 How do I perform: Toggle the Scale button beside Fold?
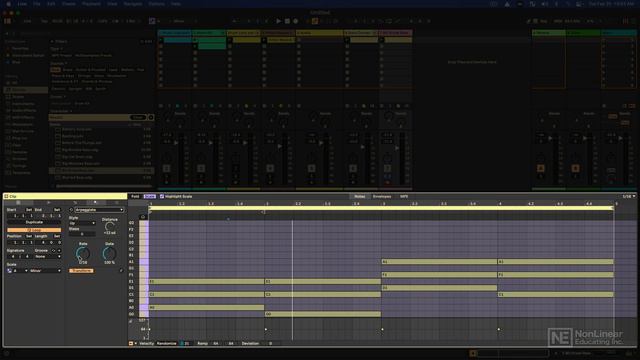pyautogui.click(x=149, y=196)
